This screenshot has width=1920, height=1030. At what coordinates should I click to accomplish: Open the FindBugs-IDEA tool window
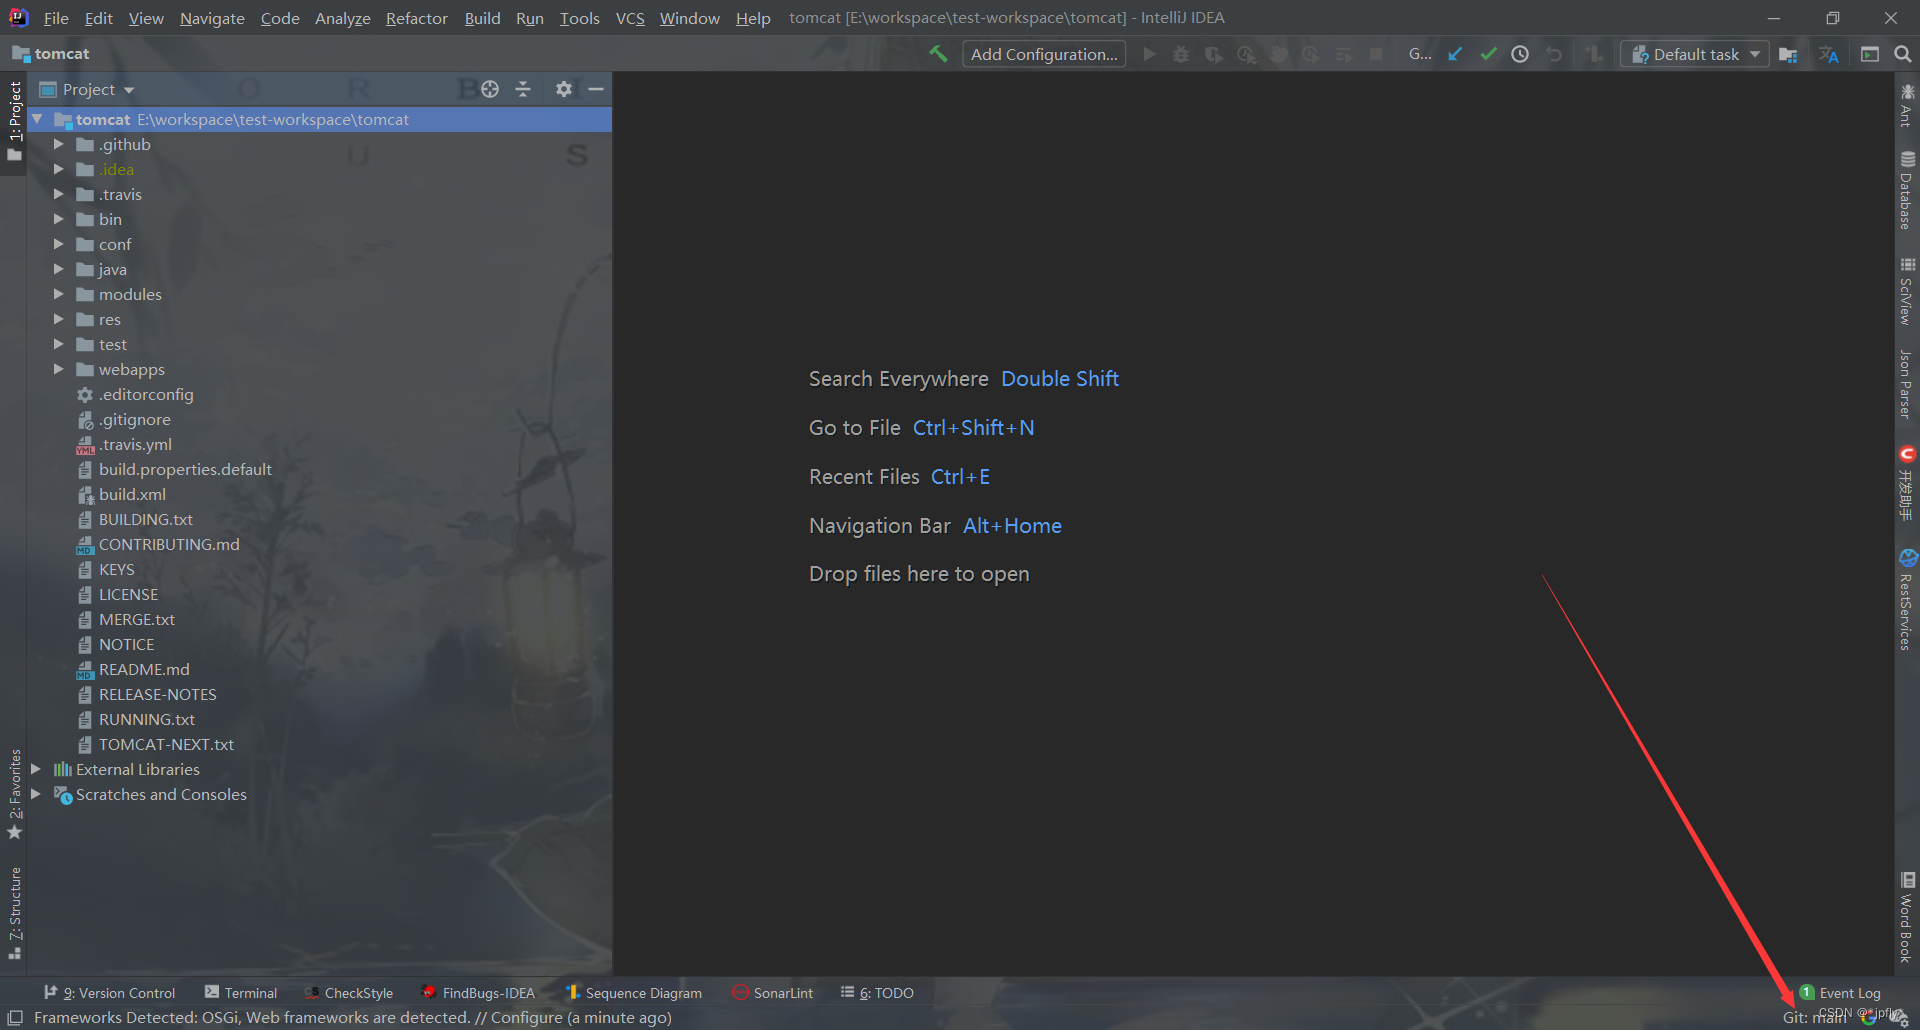478,993
